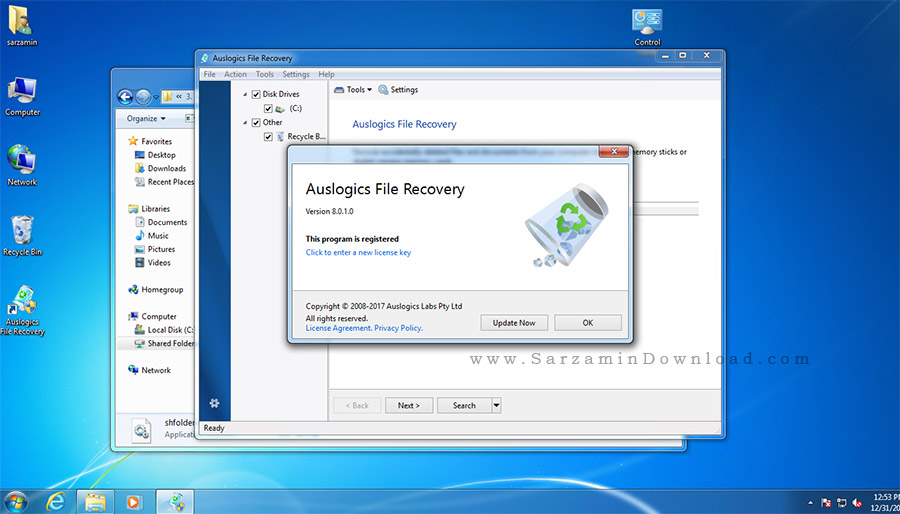This screenshot has width=900, height=514.
Task: Click the Next button
Action: [x=409, y=406]
